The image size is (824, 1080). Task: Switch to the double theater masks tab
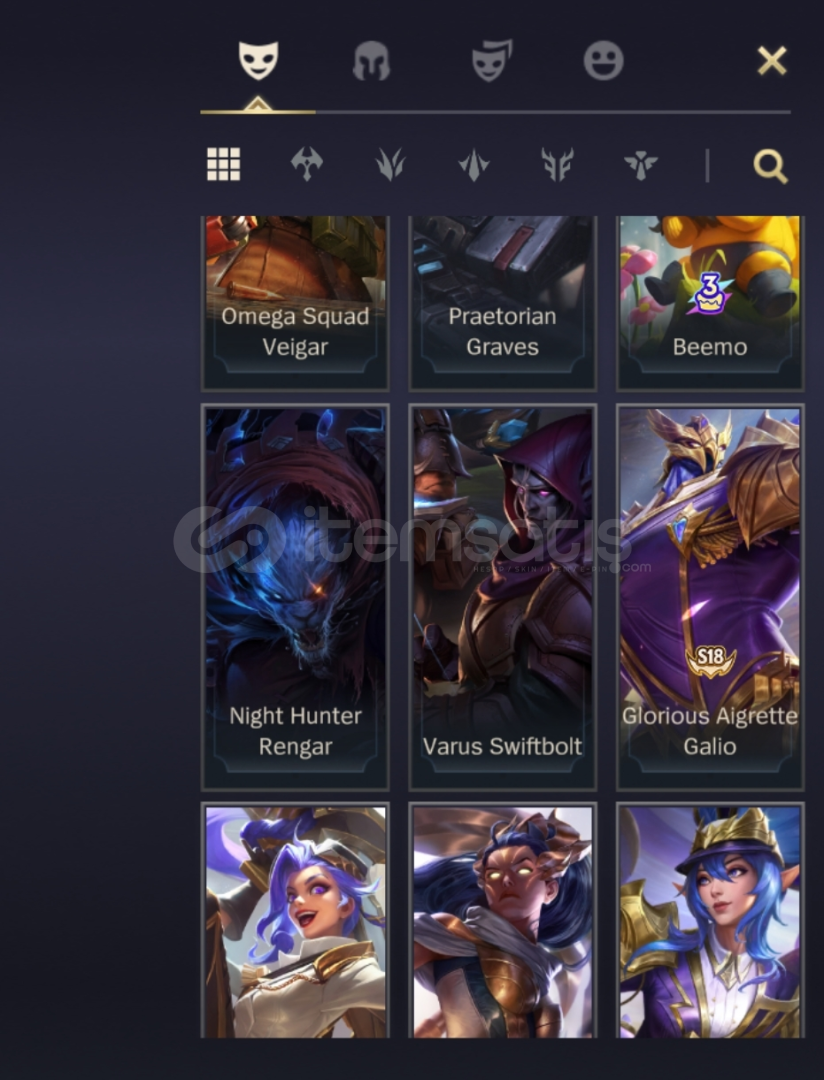[491, 61]
